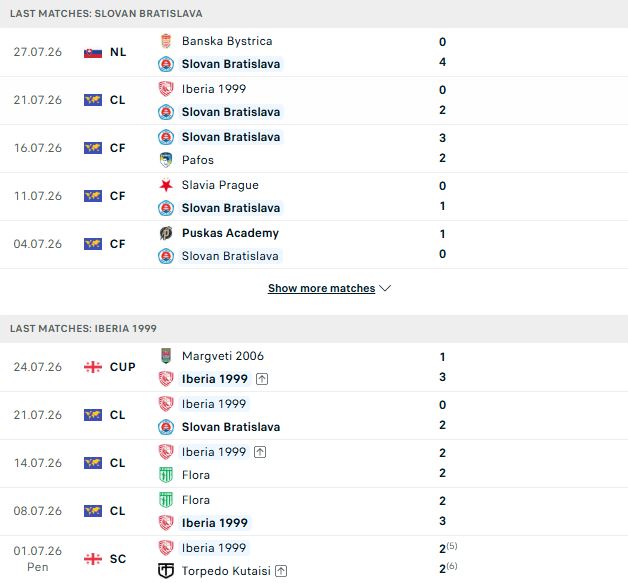Click the Slavia Prague red star logo
Image resolution: width=628 pixels, height=583 pixels.
pyautogui.click(x=166, y=185)
